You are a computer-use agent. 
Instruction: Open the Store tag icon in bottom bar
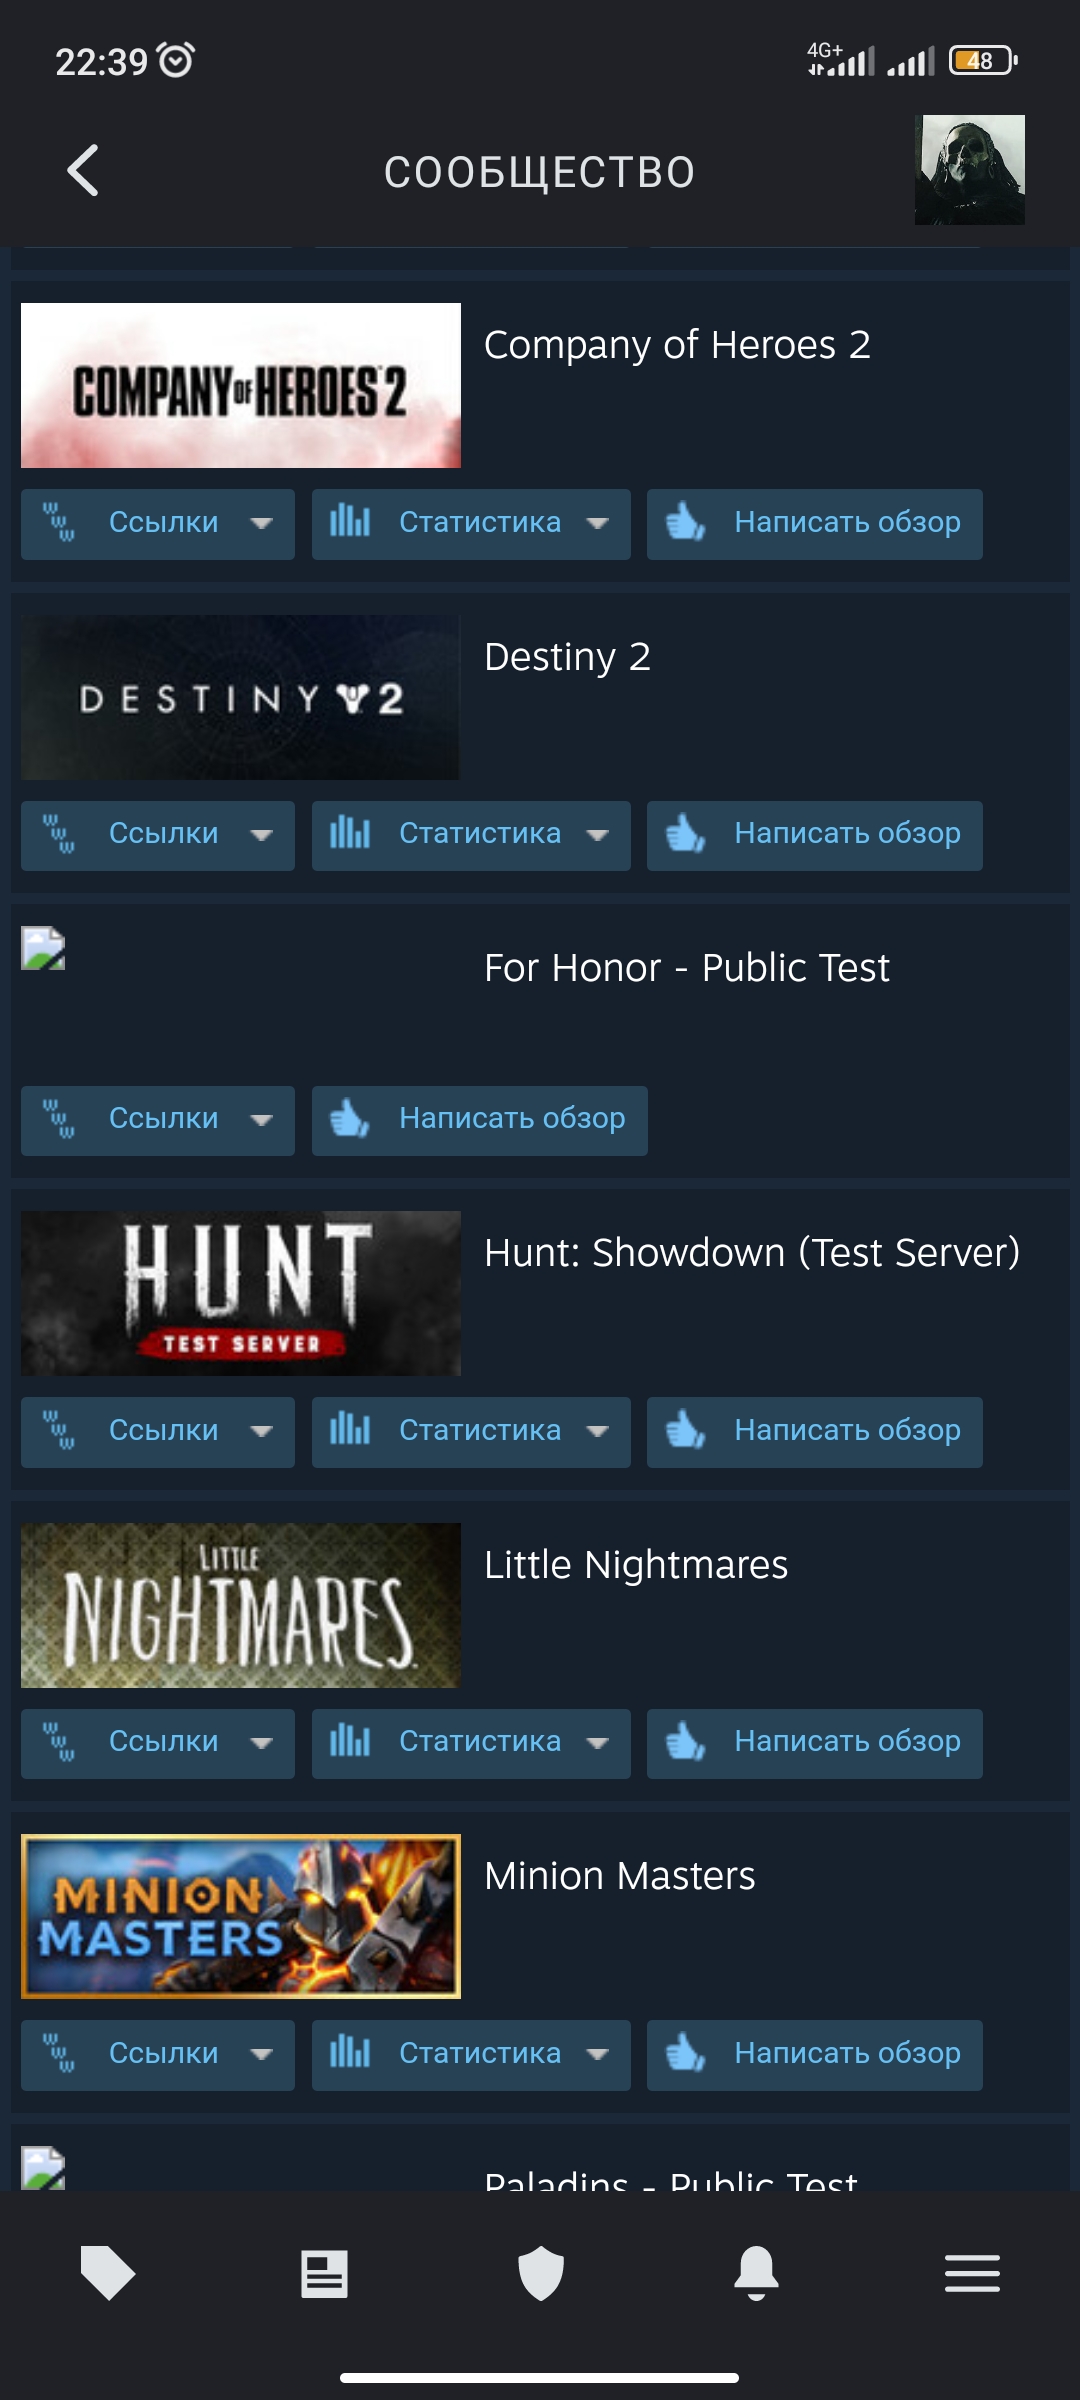pos(108,2273)
